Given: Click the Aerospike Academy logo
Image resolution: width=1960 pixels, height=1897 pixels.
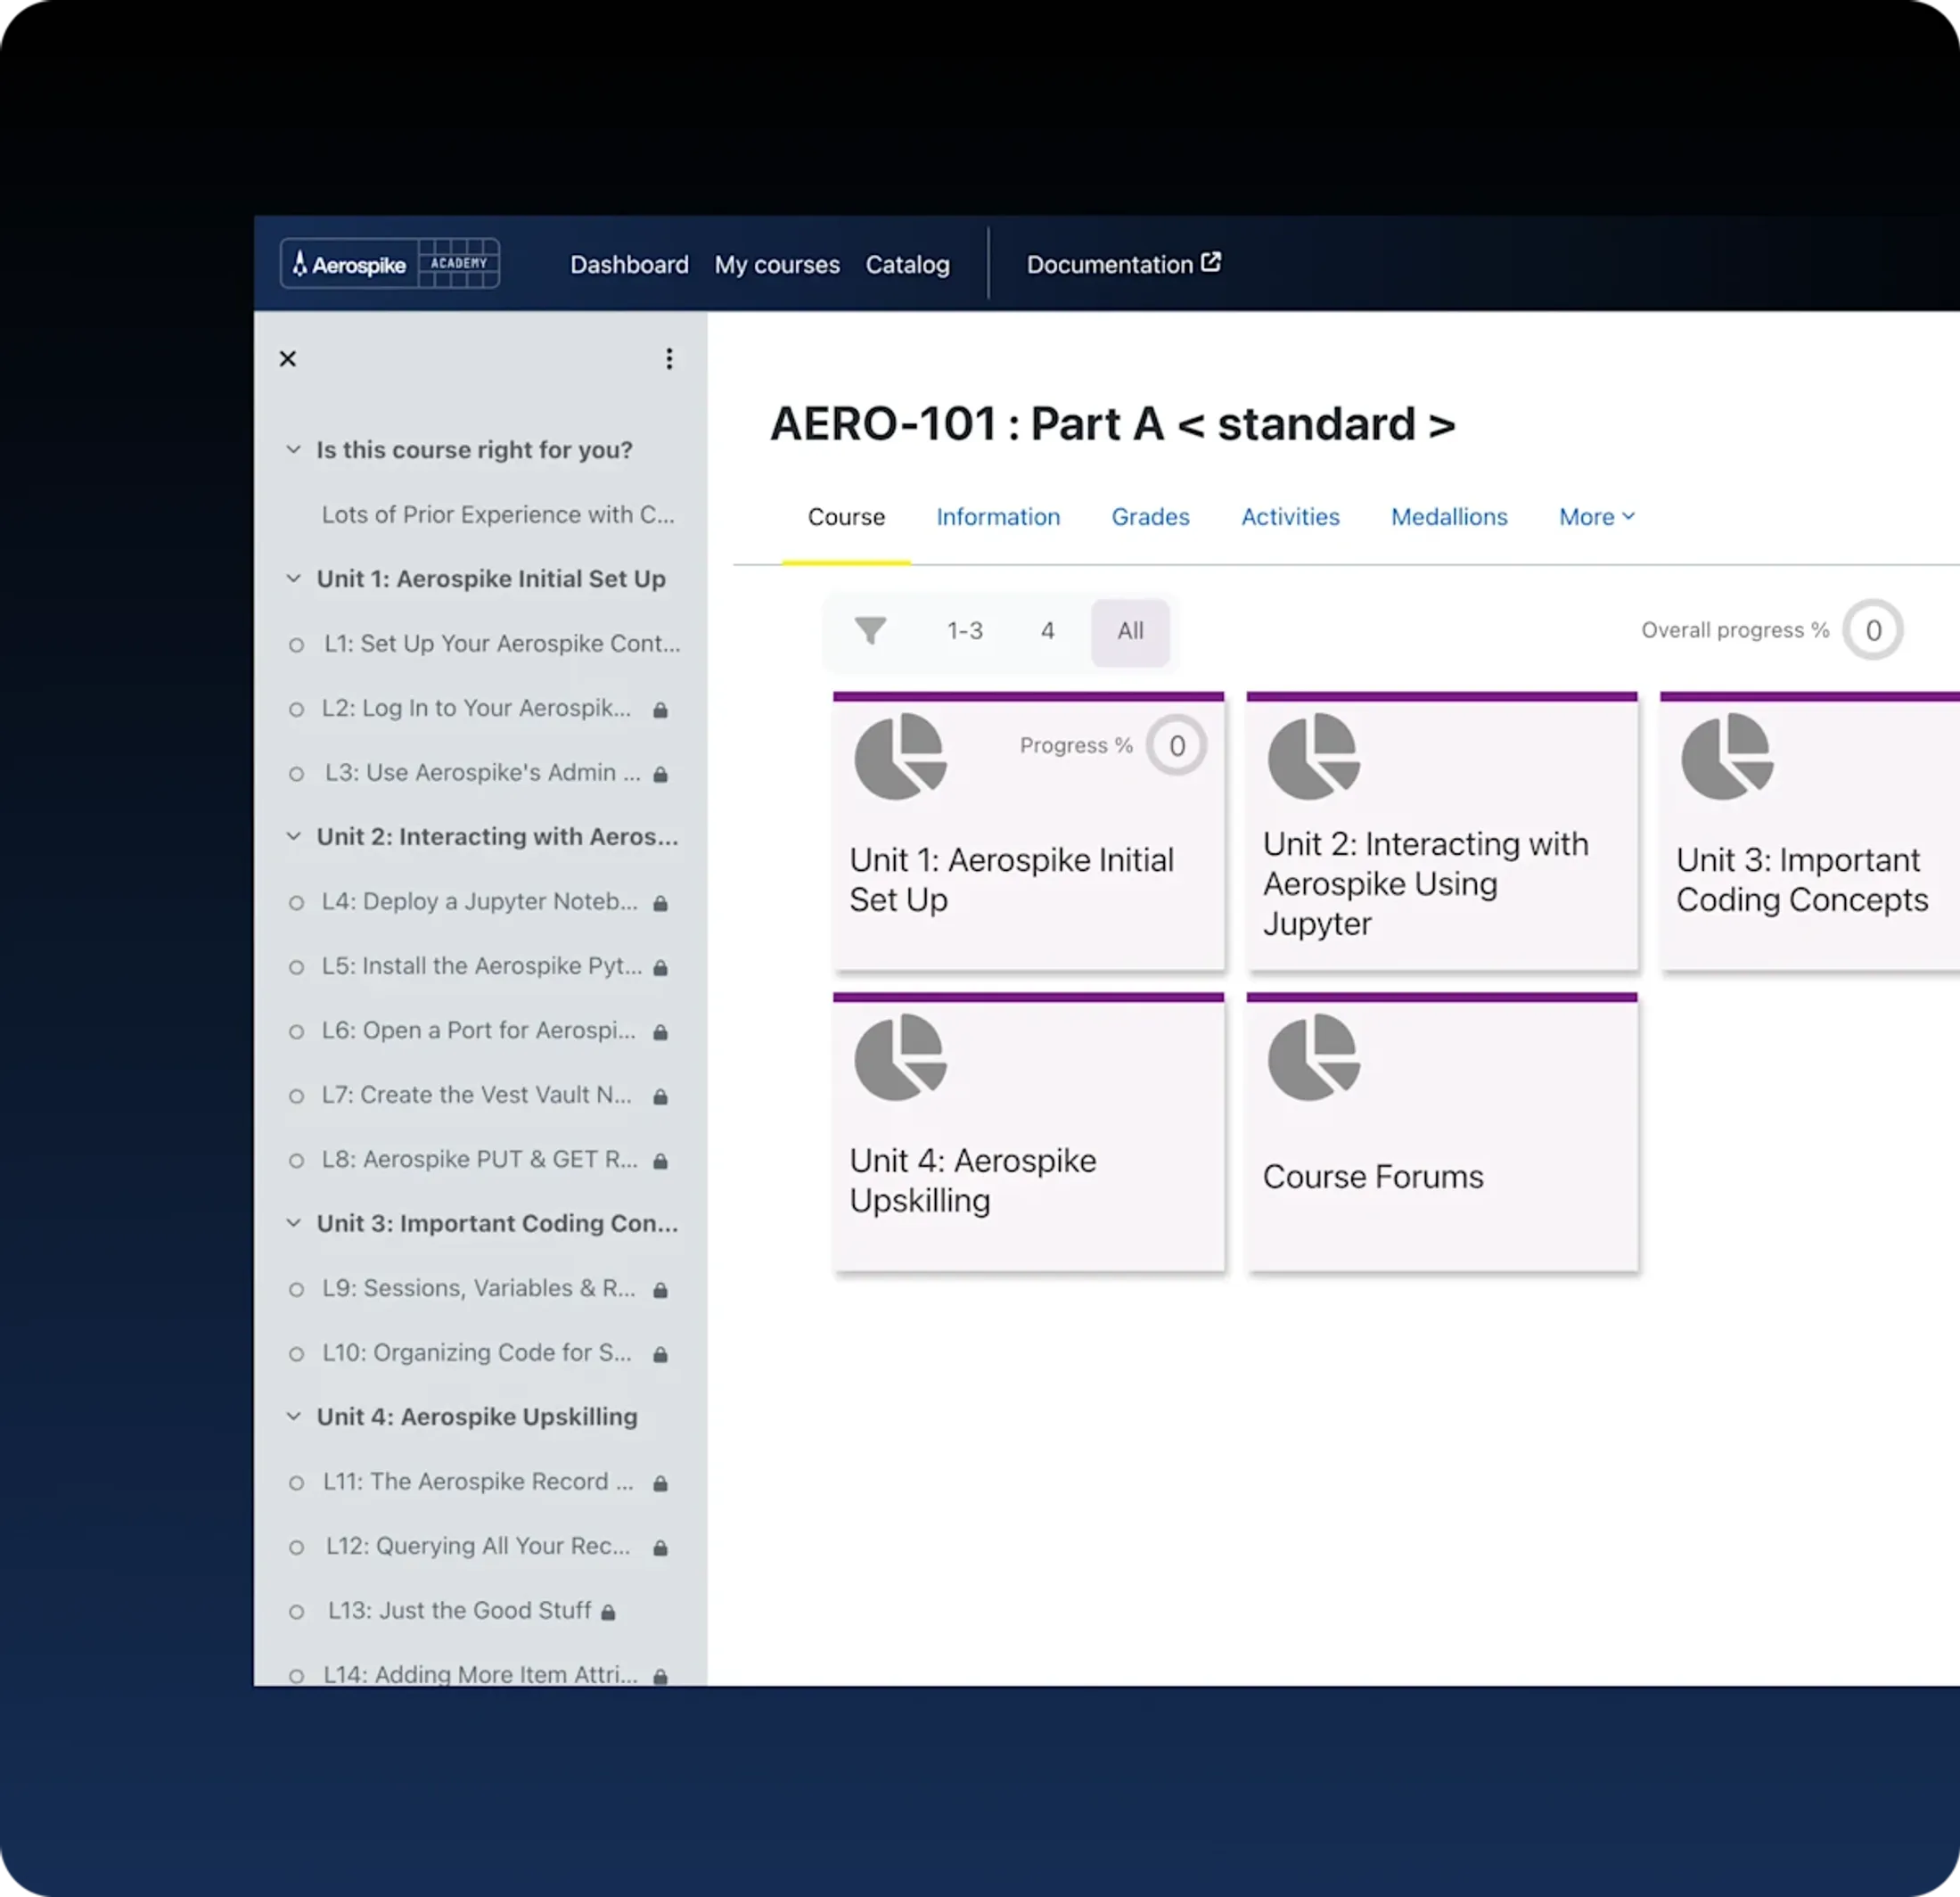Looking at the screenshot, I should pyautogui.click(x=389, y=264).
